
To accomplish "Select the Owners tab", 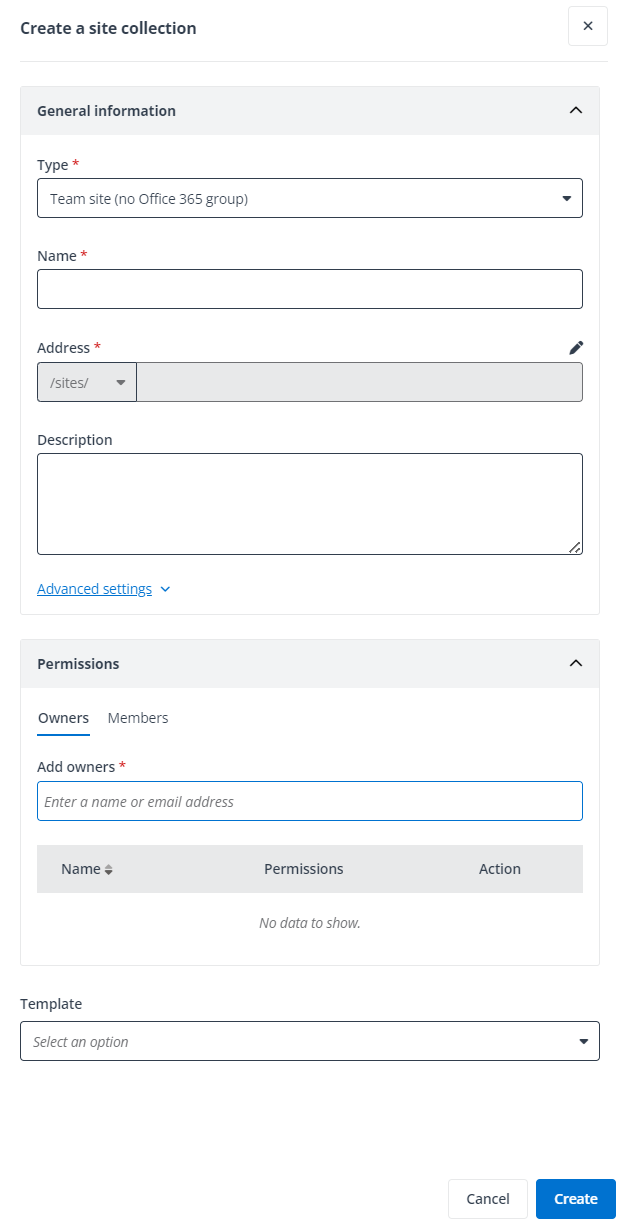I will point(63,717).
